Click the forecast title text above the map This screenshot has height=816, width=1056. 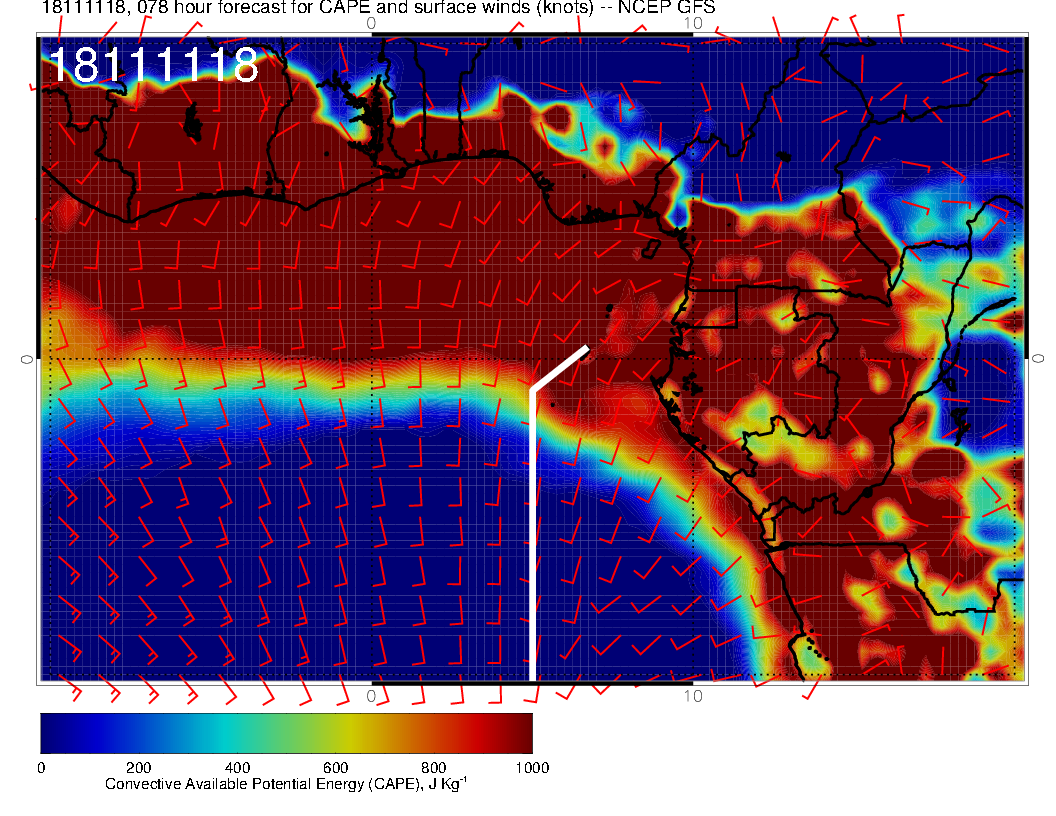378,8
